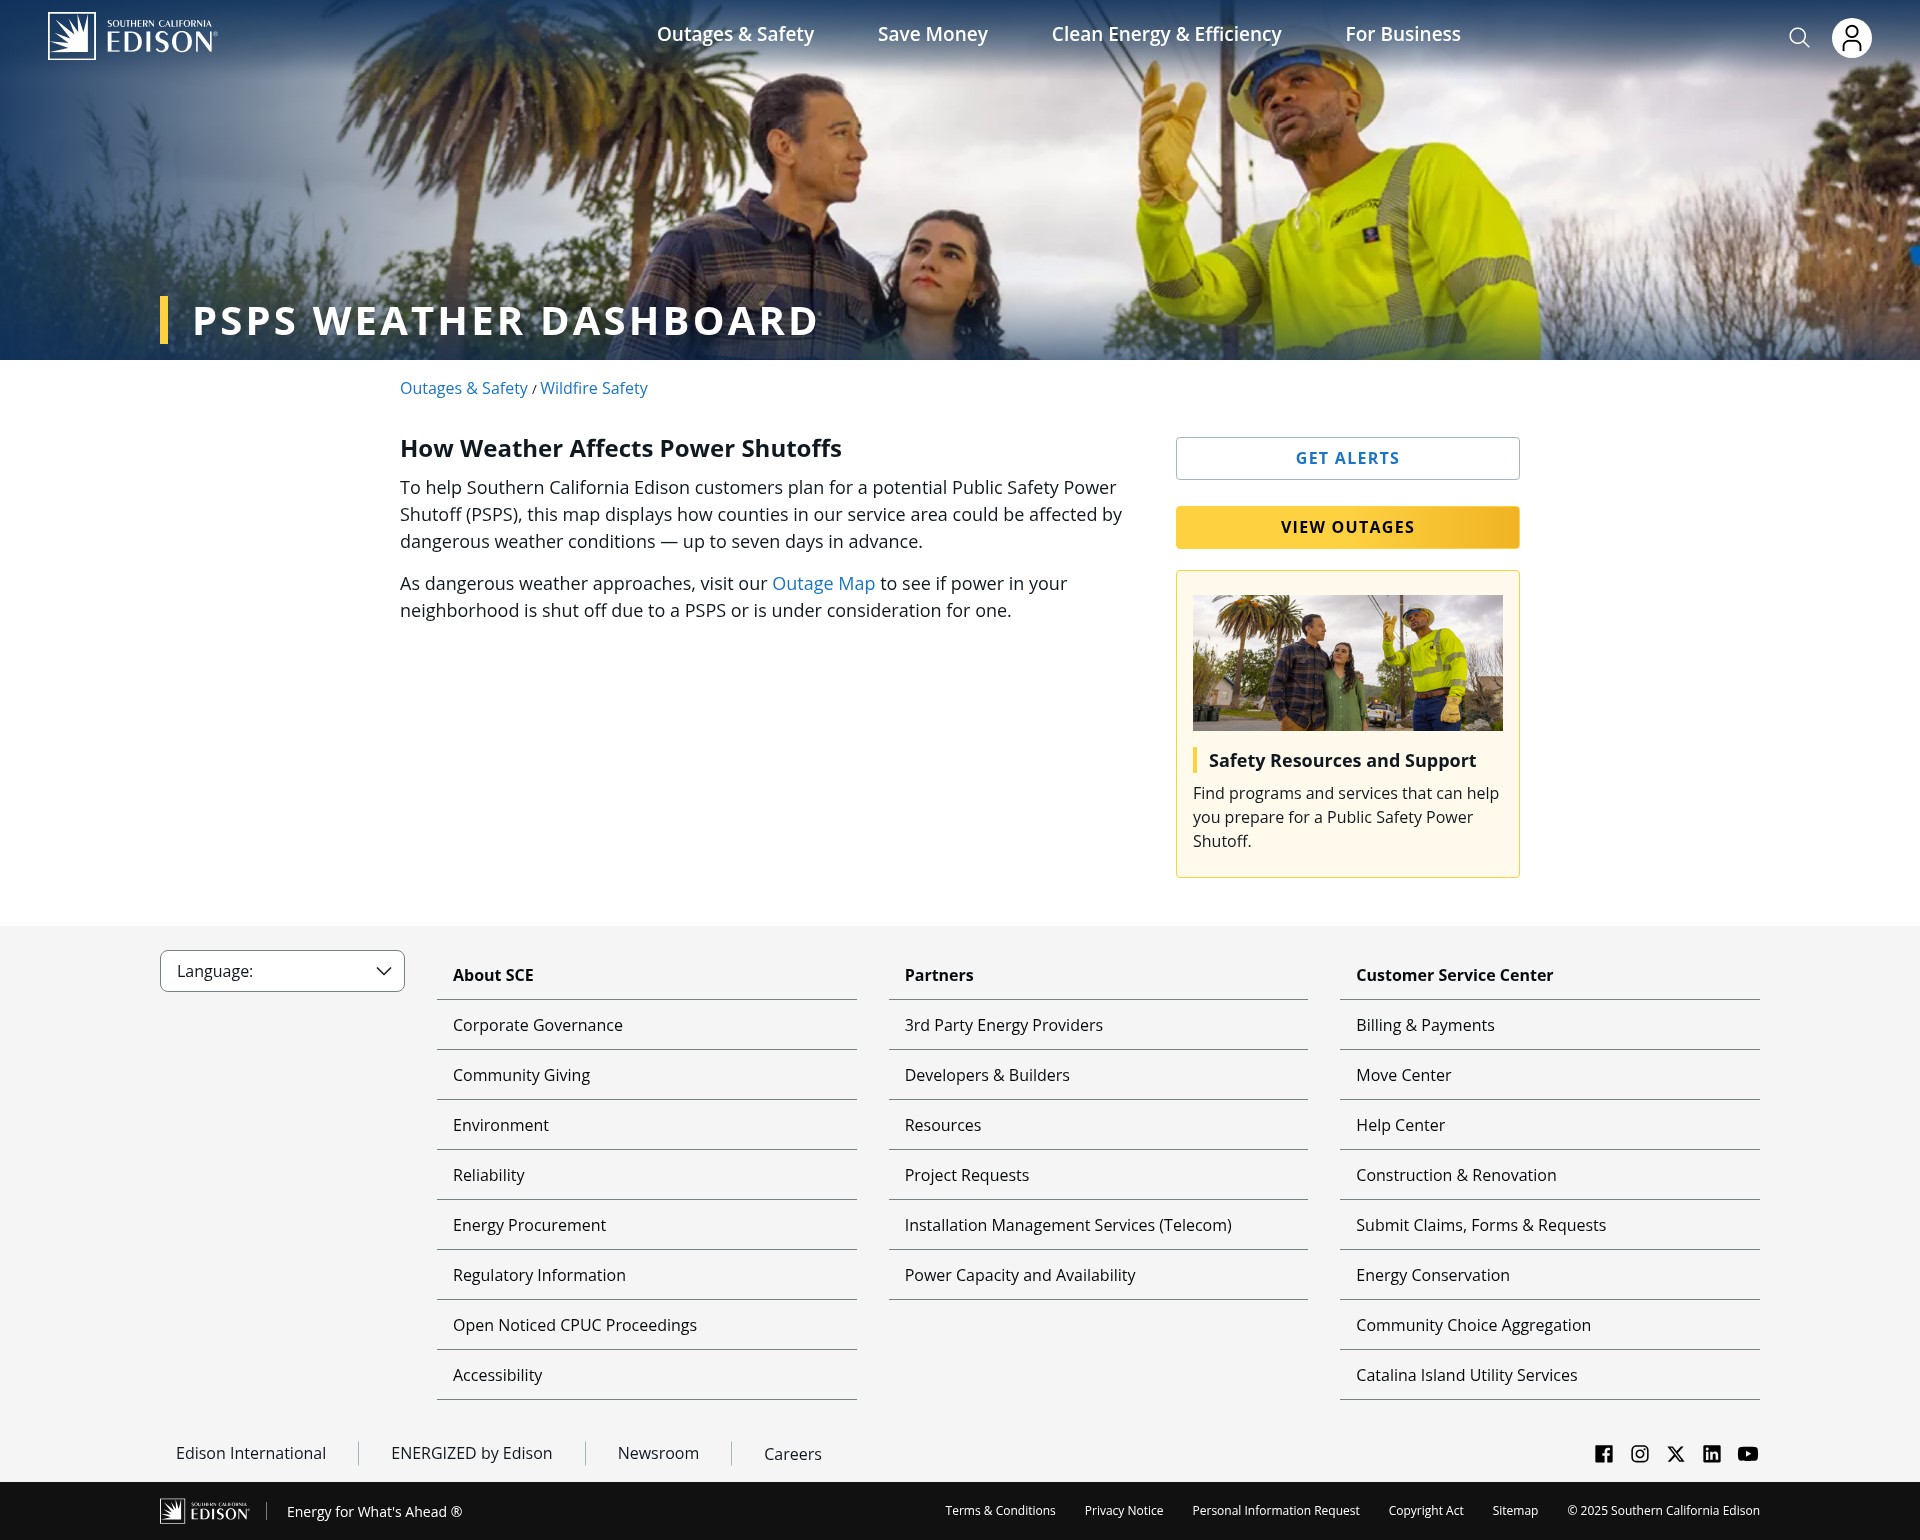1920x1540 pixels.
Task: Open Billing & Payments link
Action: tap(1424, 1025)
